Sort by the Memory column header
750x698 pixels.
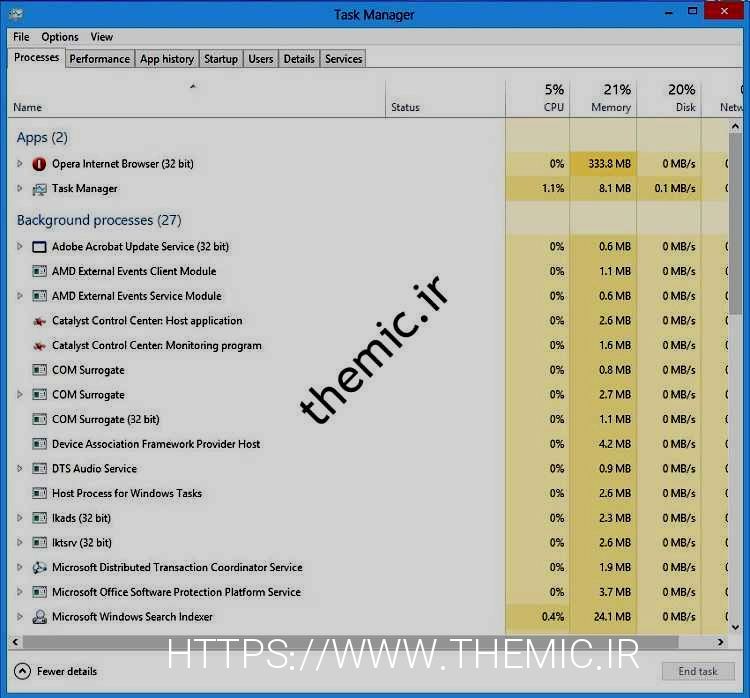pos(603,99)
